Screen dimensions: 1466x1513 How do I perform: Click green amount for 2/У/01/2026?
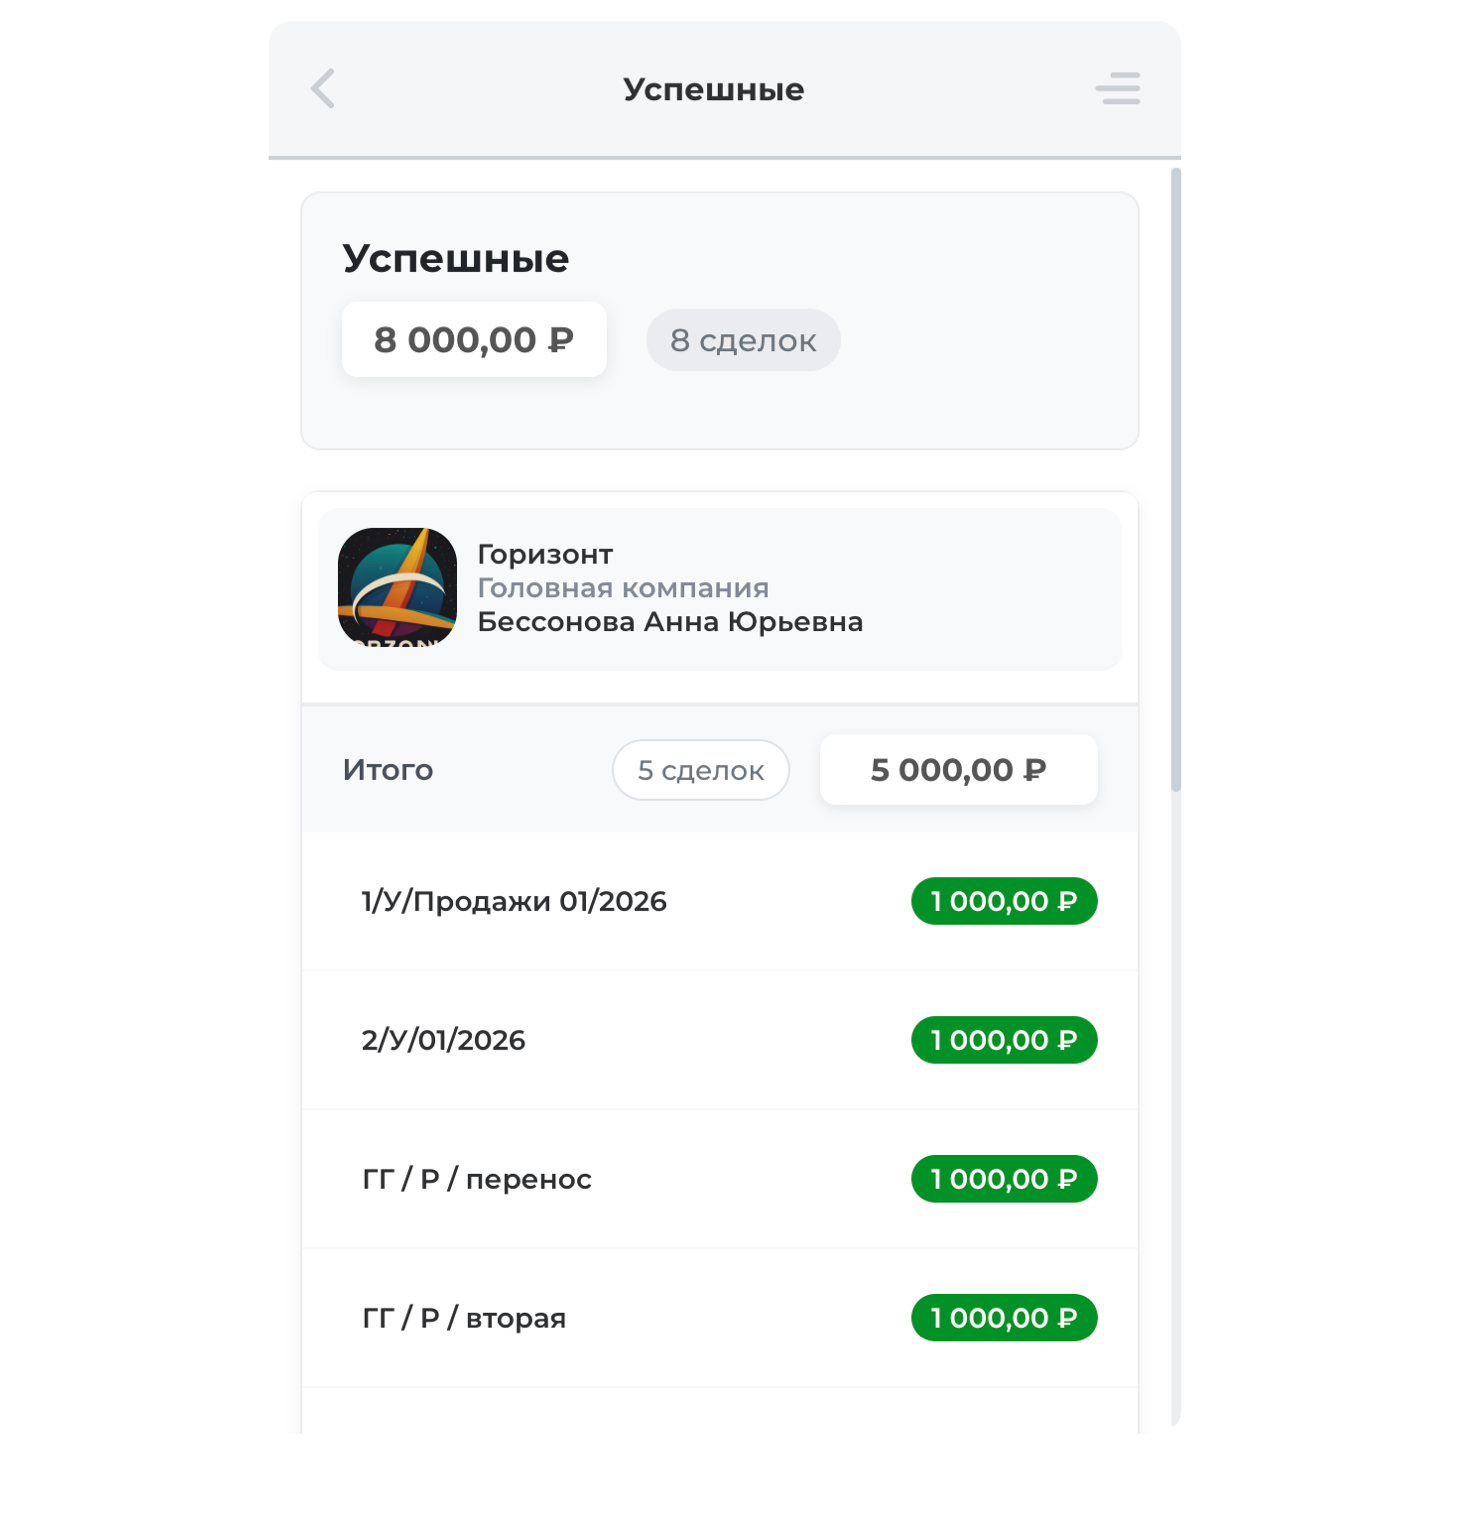pyautogui.click(x=1003, y=1040)
